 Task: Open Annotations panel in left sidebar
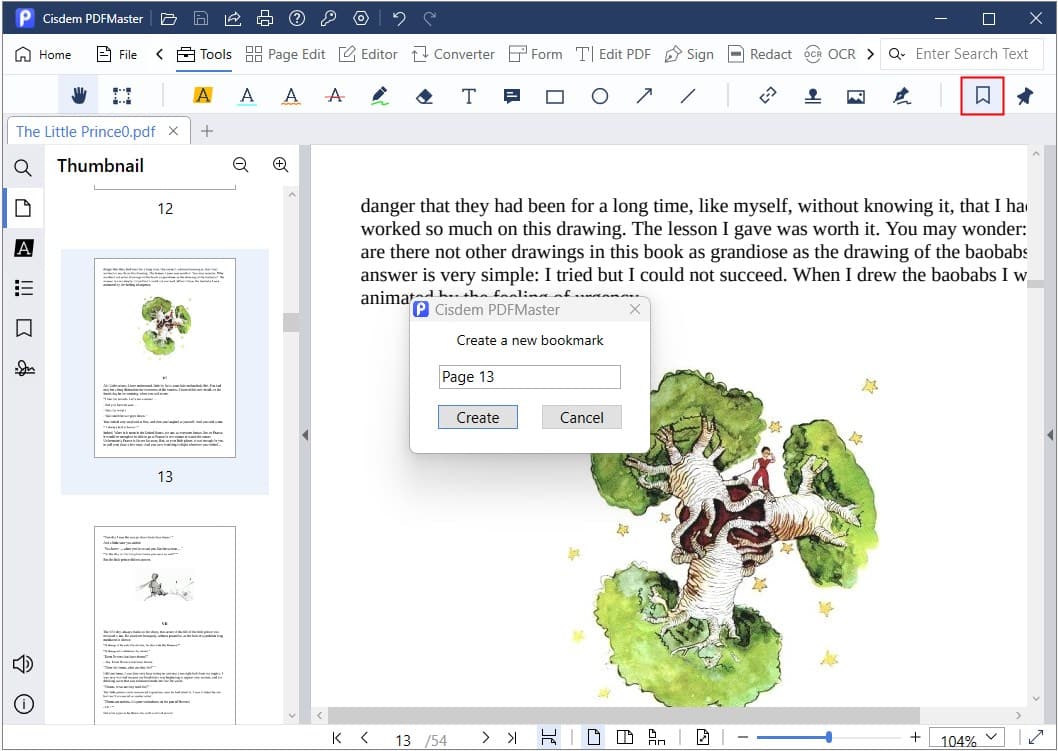click(23, 248)
